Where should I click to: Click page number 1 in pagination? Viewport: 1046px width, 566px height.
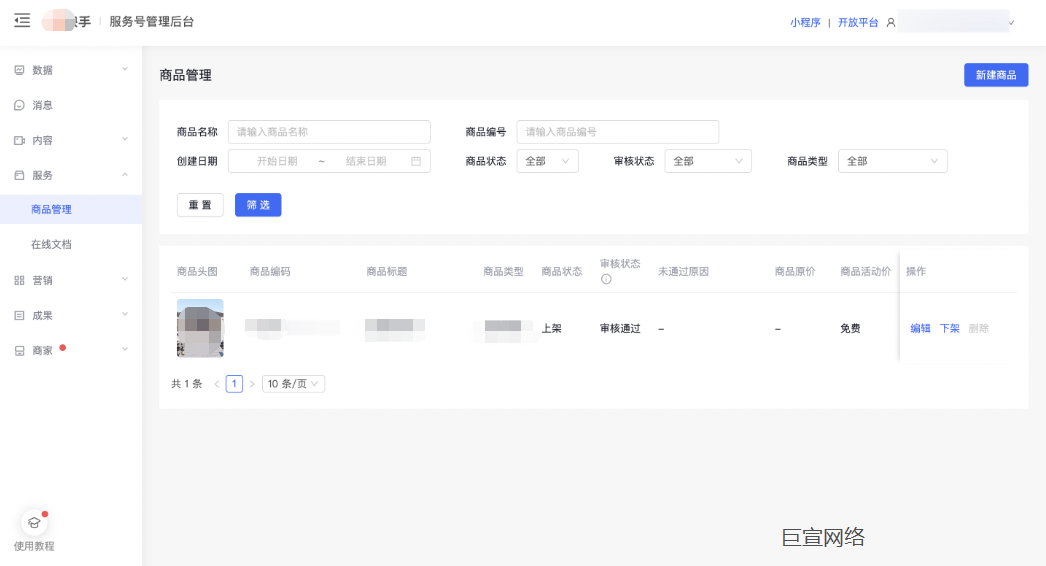[x=234, y=384]
